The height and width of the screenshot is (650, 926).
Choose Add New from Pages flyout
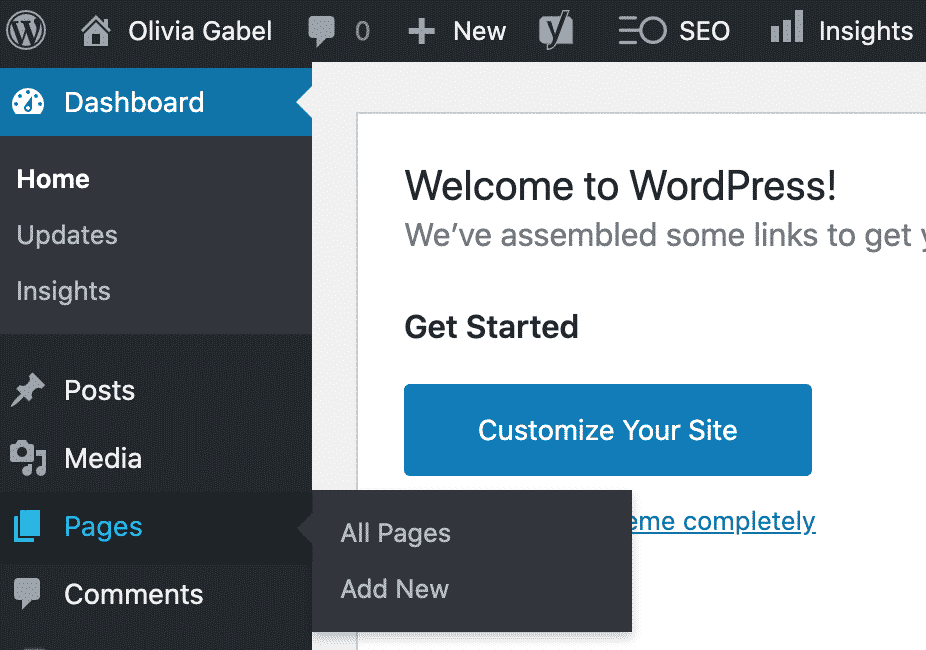(394, 589)
